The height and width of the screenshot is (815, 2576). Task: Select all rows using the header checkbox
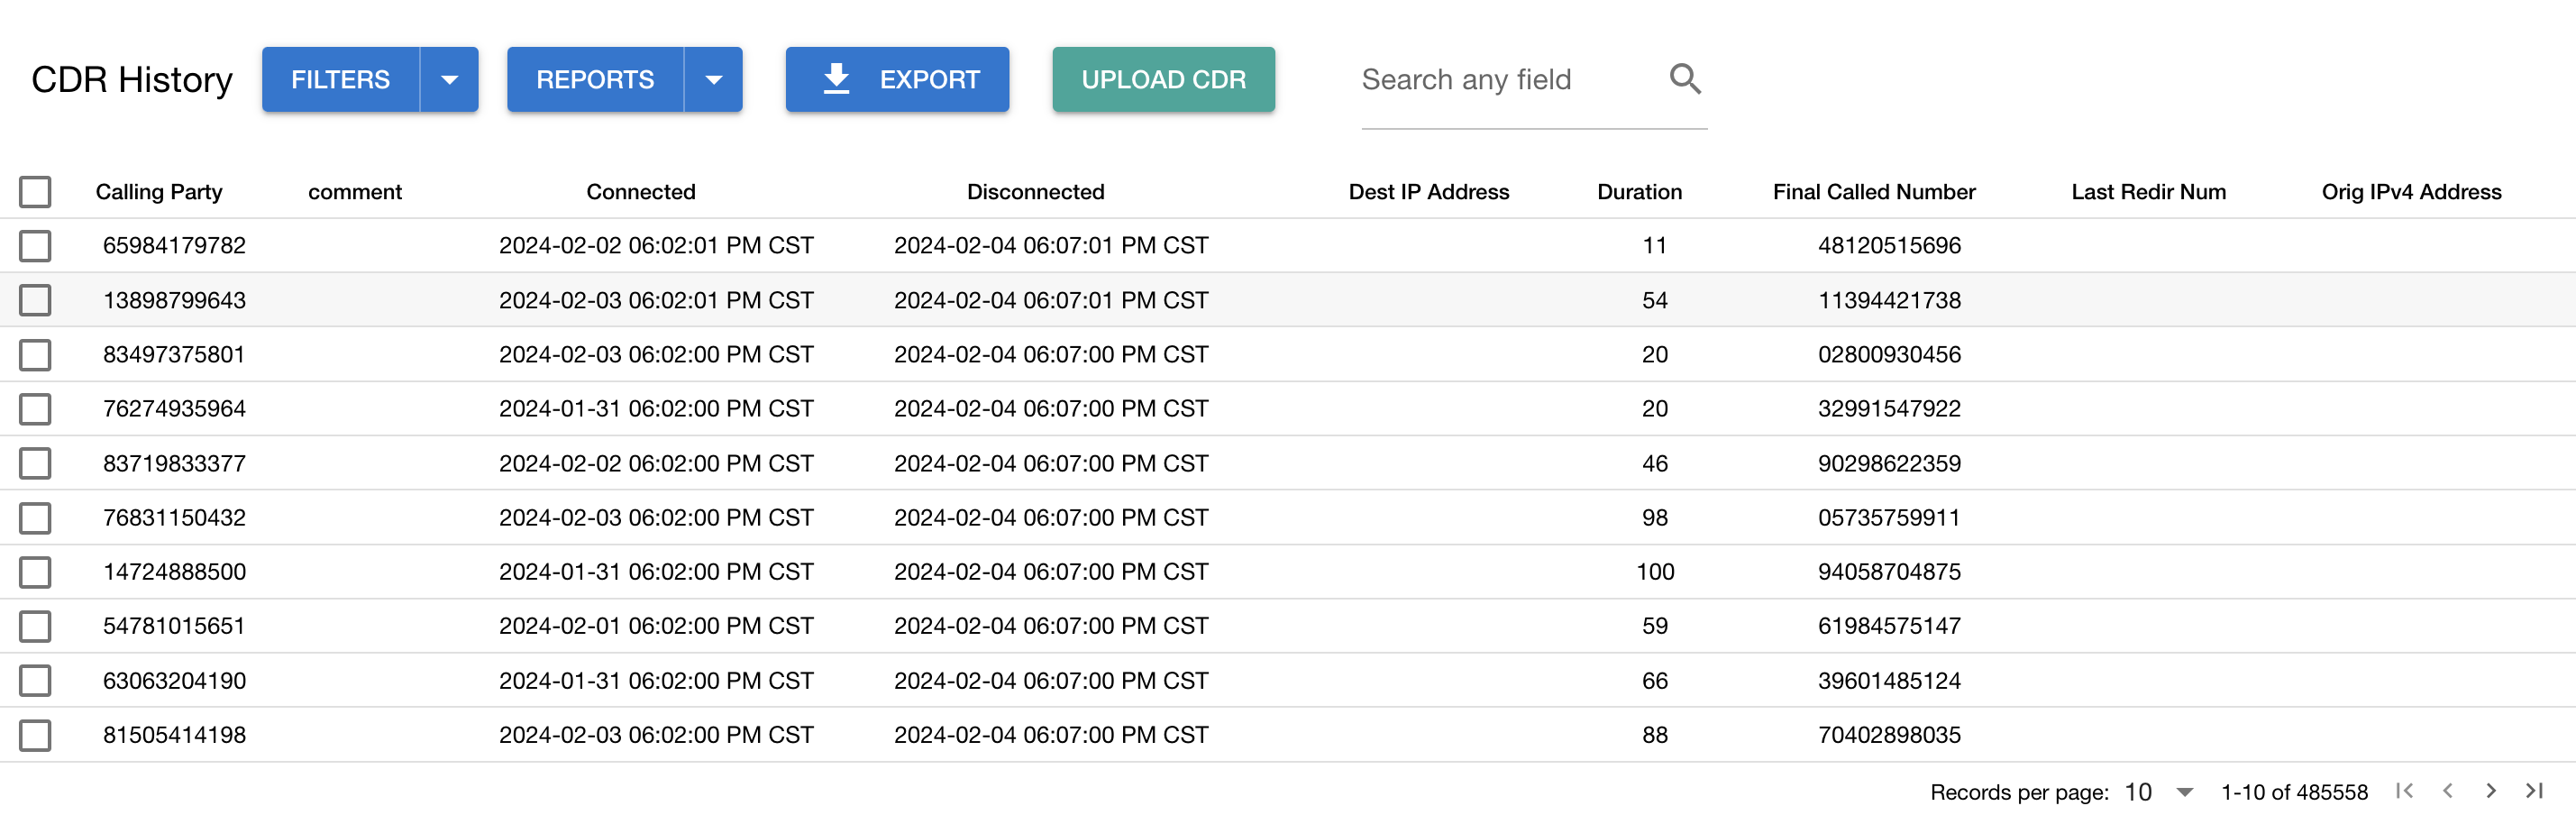[x=35, y=191]
